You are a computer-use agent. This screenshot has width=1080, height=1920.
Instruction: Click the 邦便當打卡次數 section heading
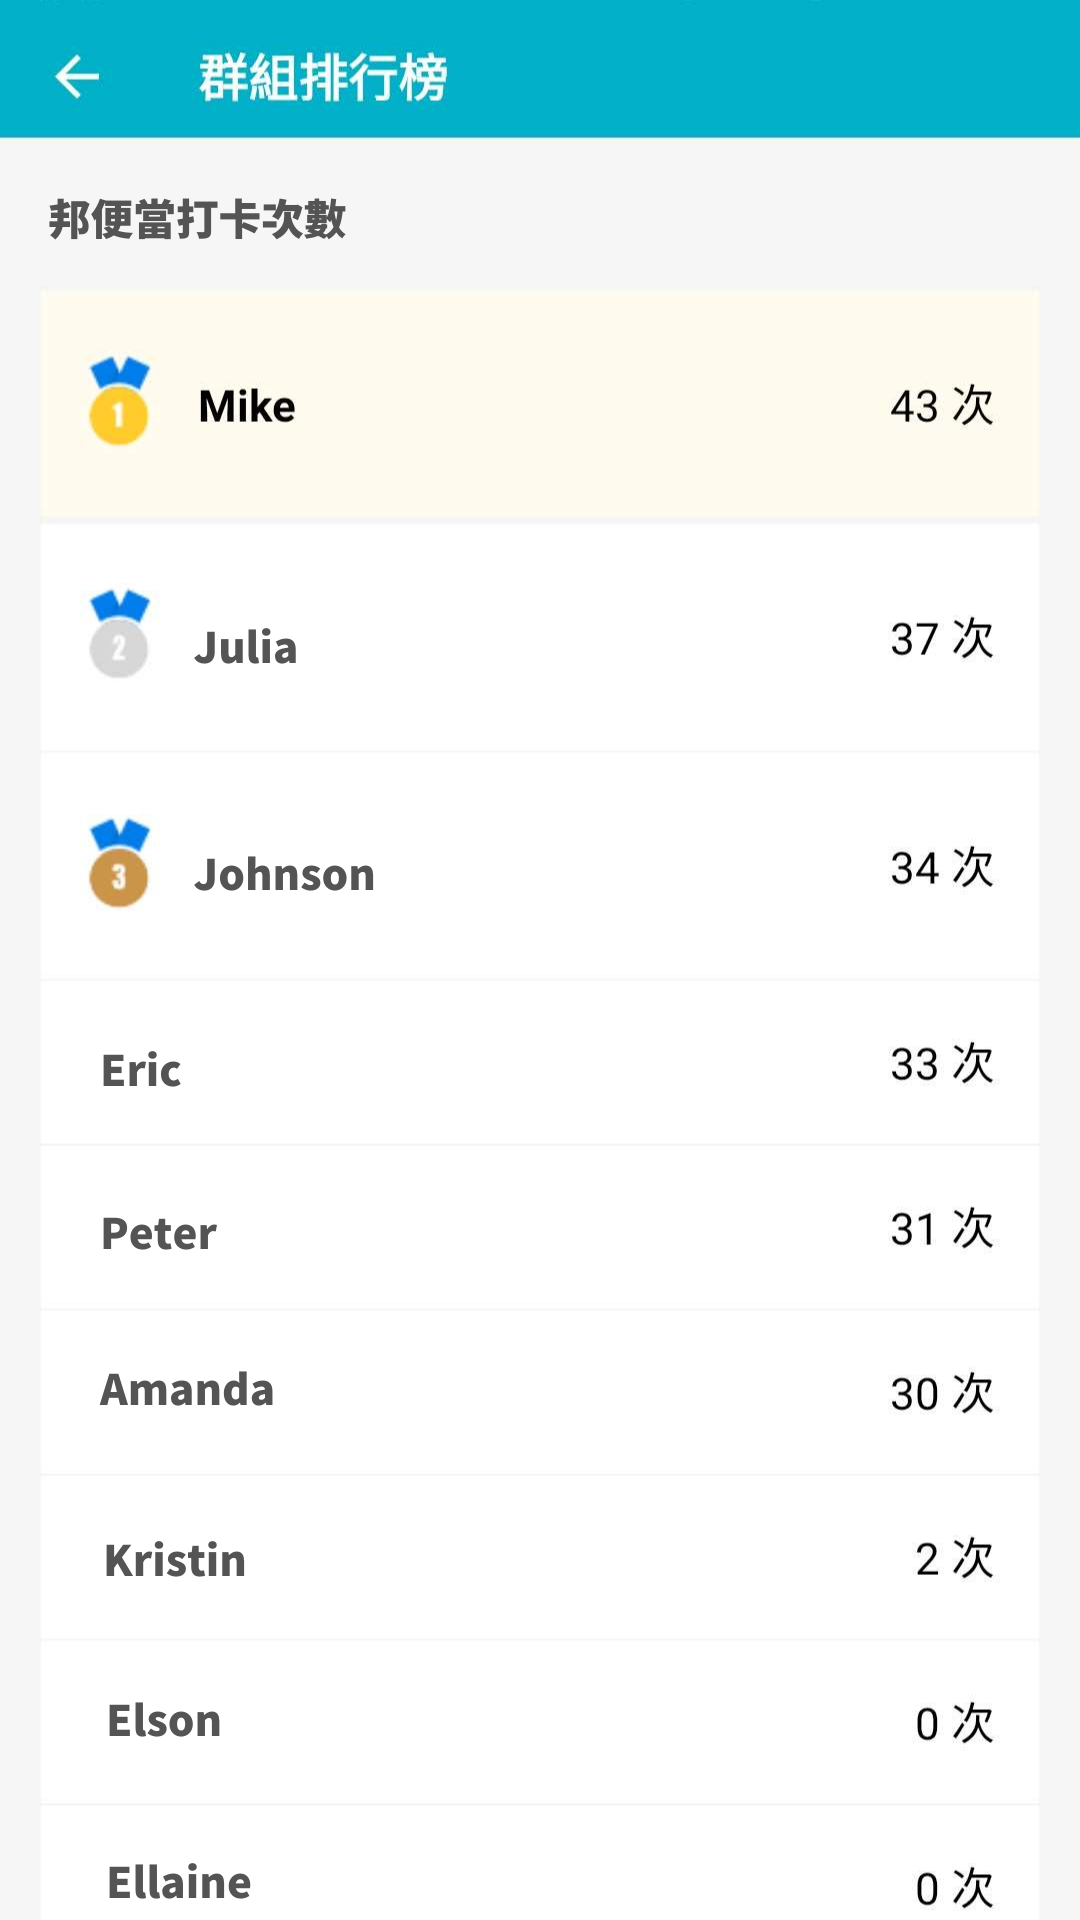coord(197,220)
